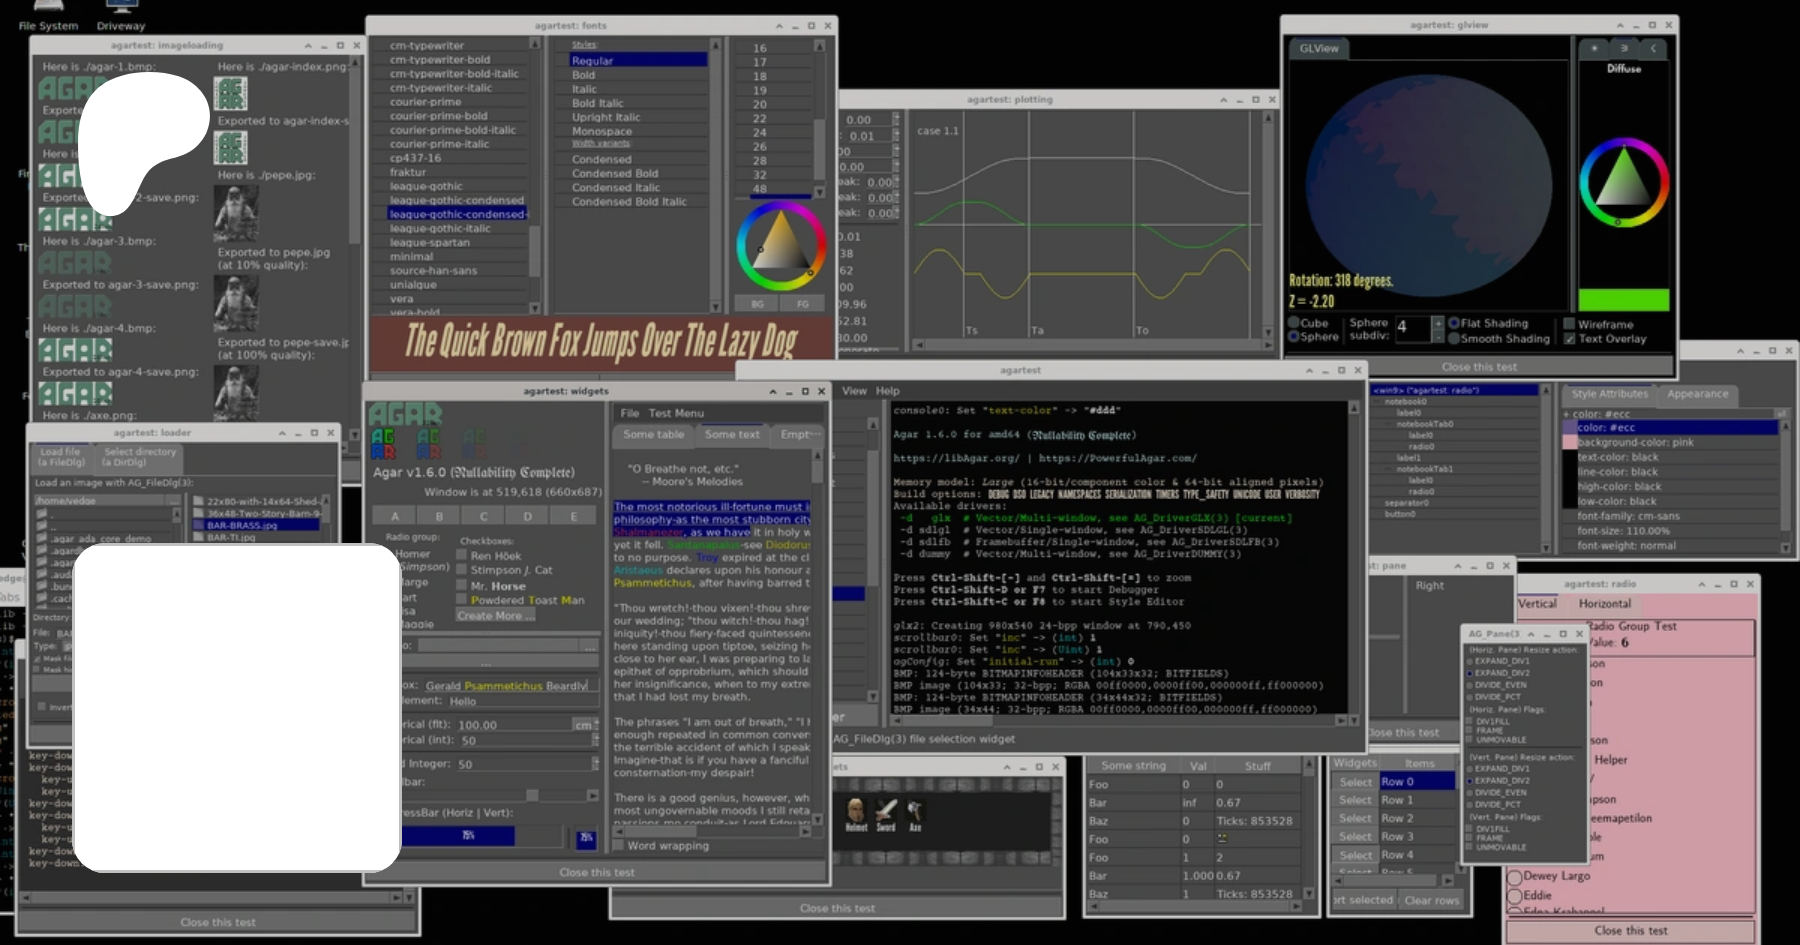Switch to the Some table tab

click(x=653, y=435)
